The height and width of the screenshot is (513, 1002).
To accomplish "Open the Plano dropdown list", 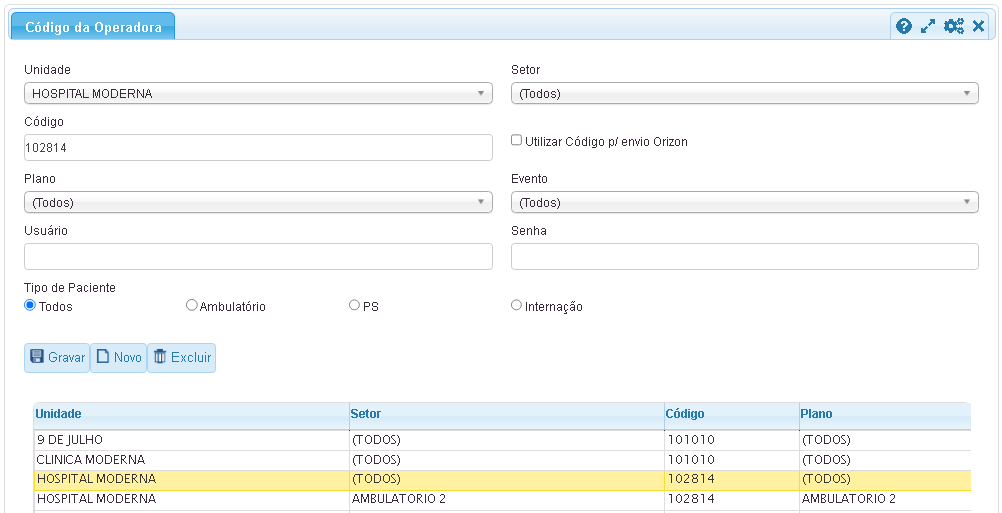I will pos(258,203).
